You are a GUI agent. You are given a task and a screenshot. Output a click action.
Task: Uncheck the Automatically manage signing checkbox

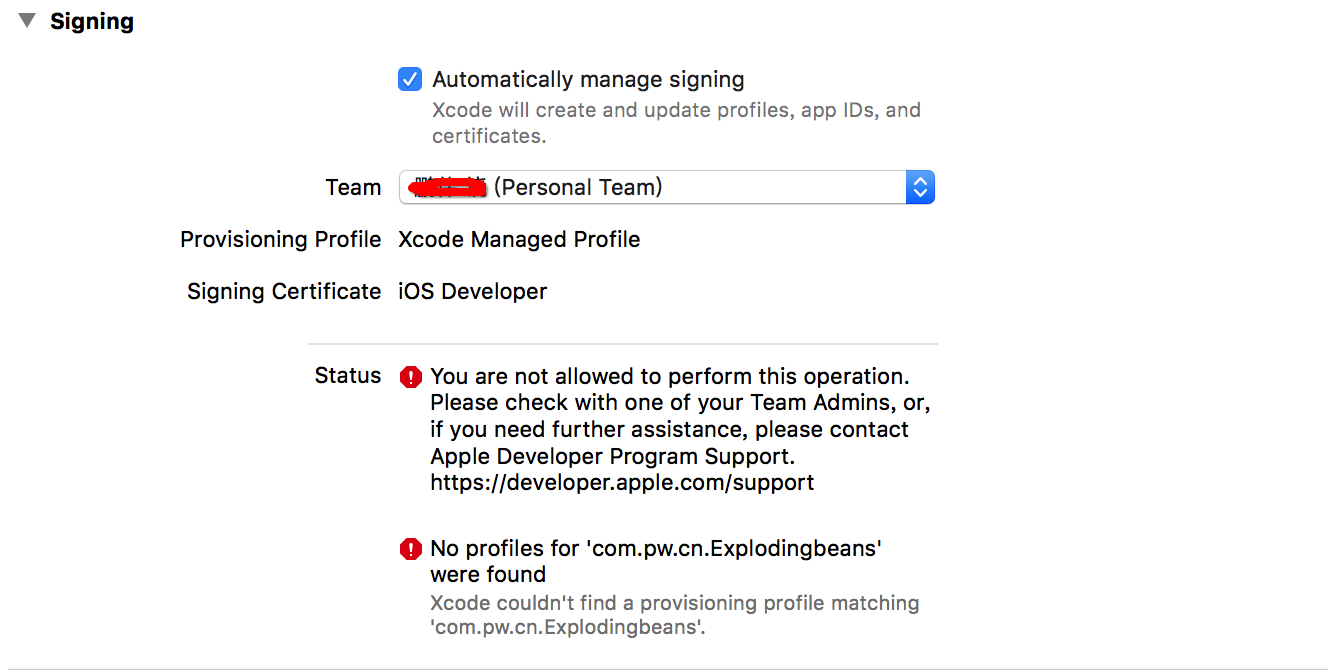pos(410,79)
